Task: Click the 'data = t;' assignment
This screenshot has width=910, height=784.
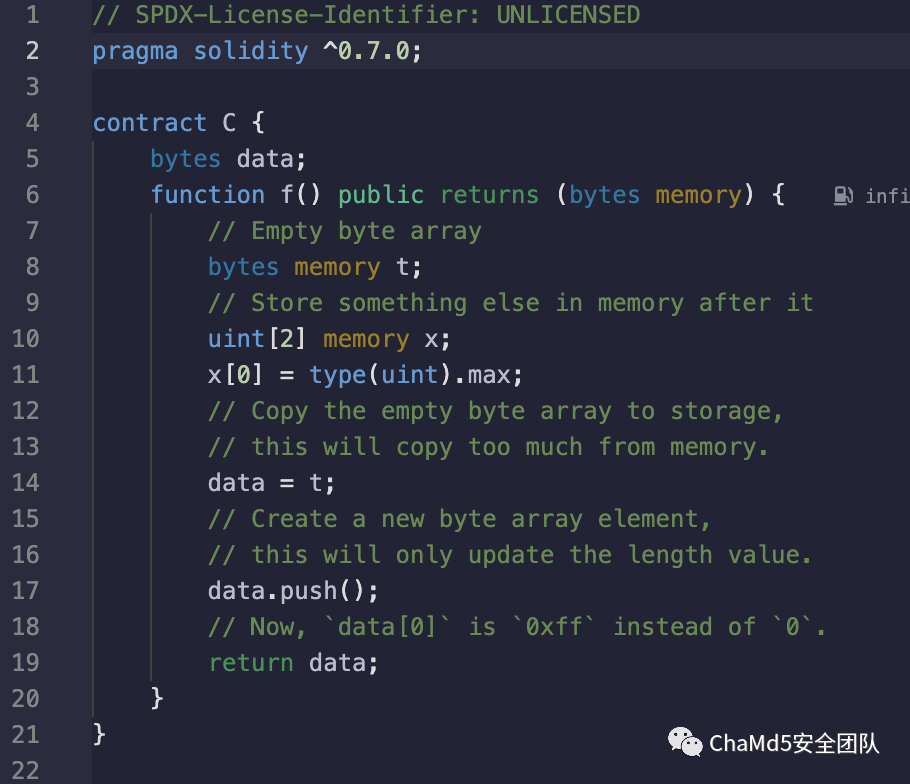Action: click(x=271, y=483)
